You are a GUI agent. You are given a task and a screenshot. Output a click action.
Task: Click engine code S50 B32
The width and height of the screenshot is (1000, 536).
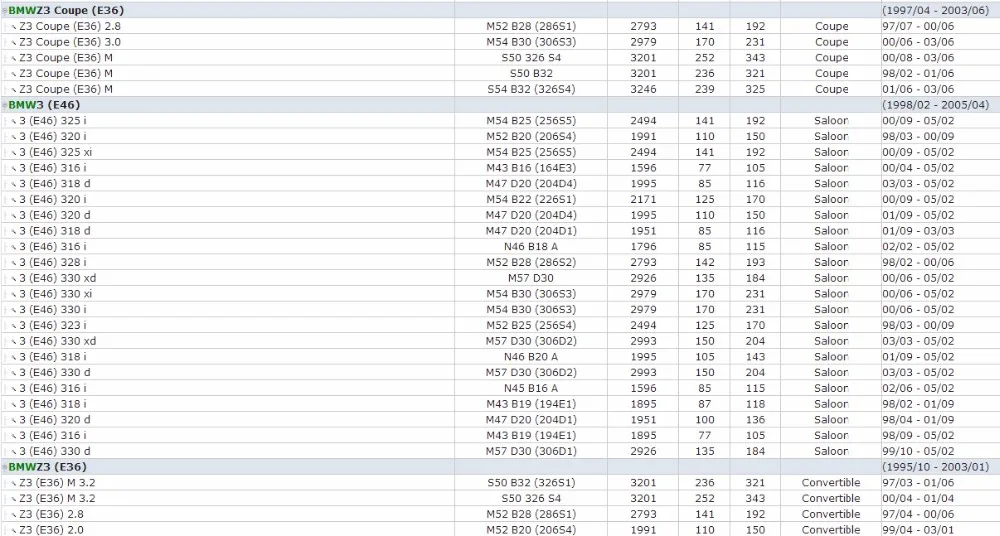click(x=531, y=73)
